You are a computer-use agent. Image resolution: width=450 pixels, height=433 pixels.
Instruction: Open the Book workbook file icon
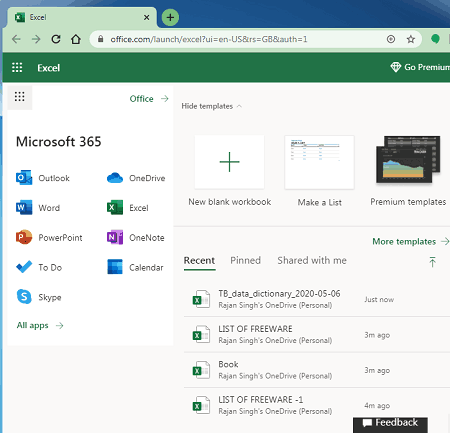pos(201,370)
